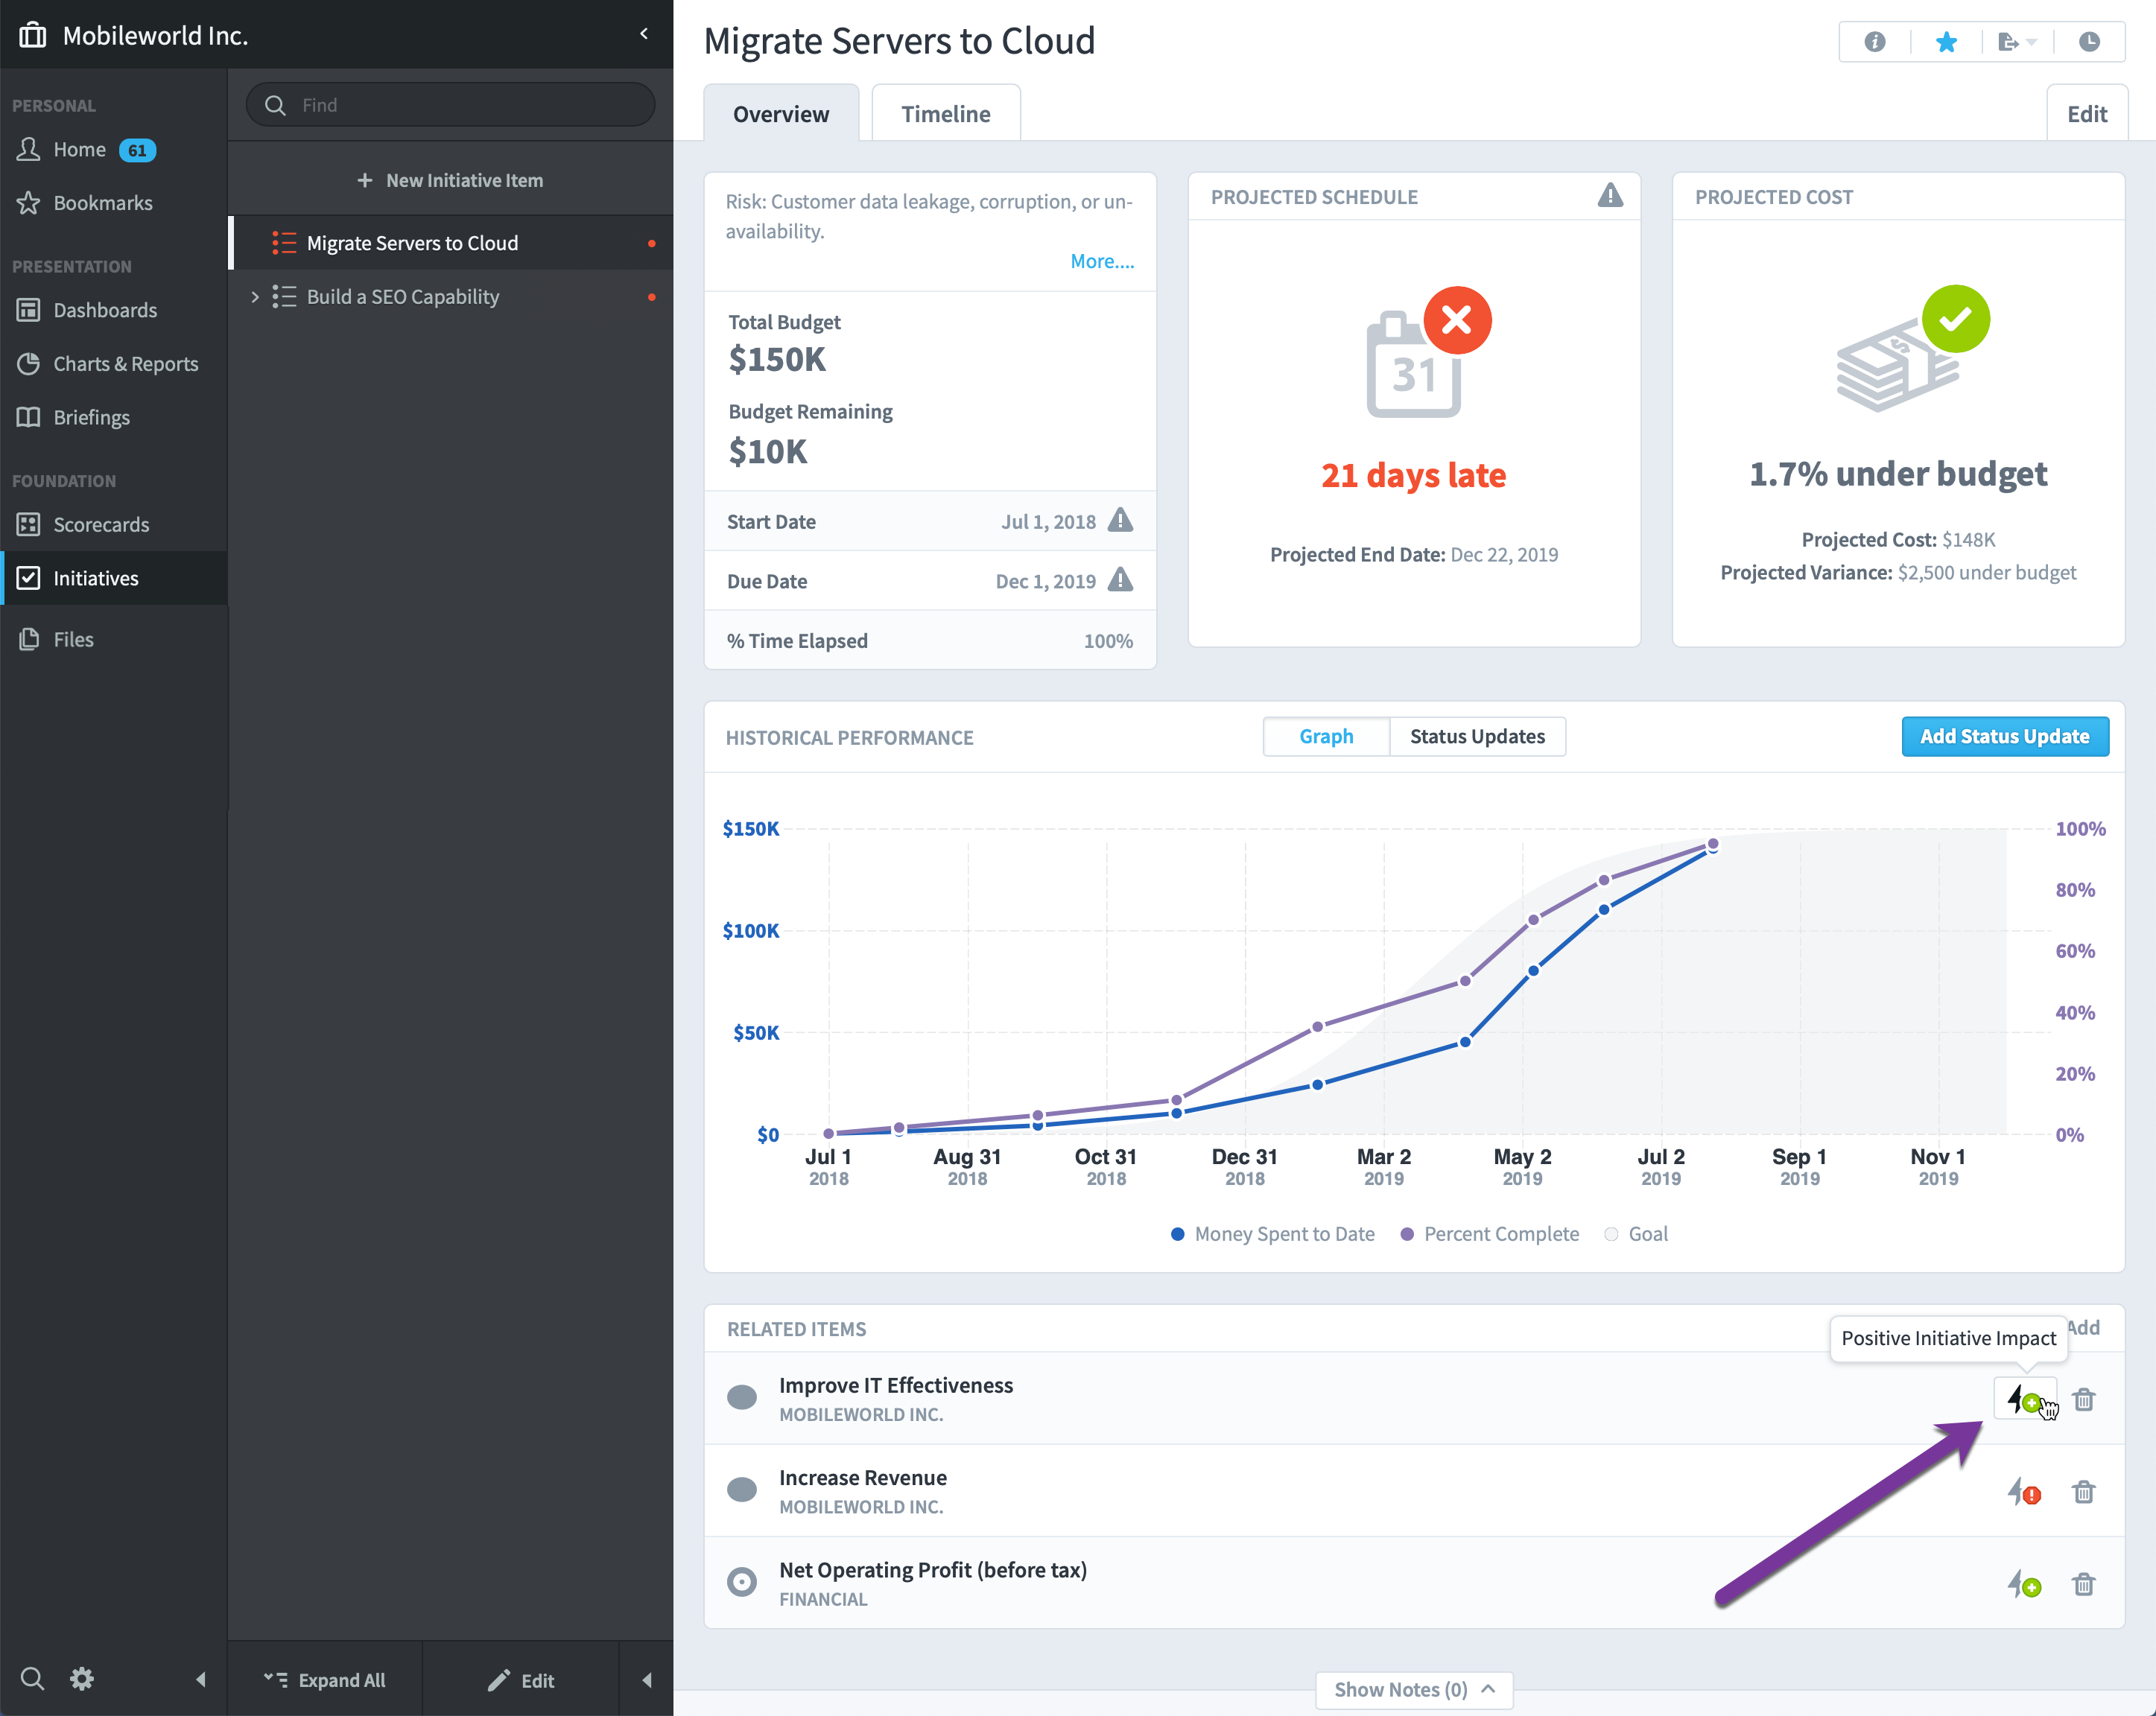Select the Status Updates view toggle
This screenshot has height=1716, width=2156.
coord(1477,736)
